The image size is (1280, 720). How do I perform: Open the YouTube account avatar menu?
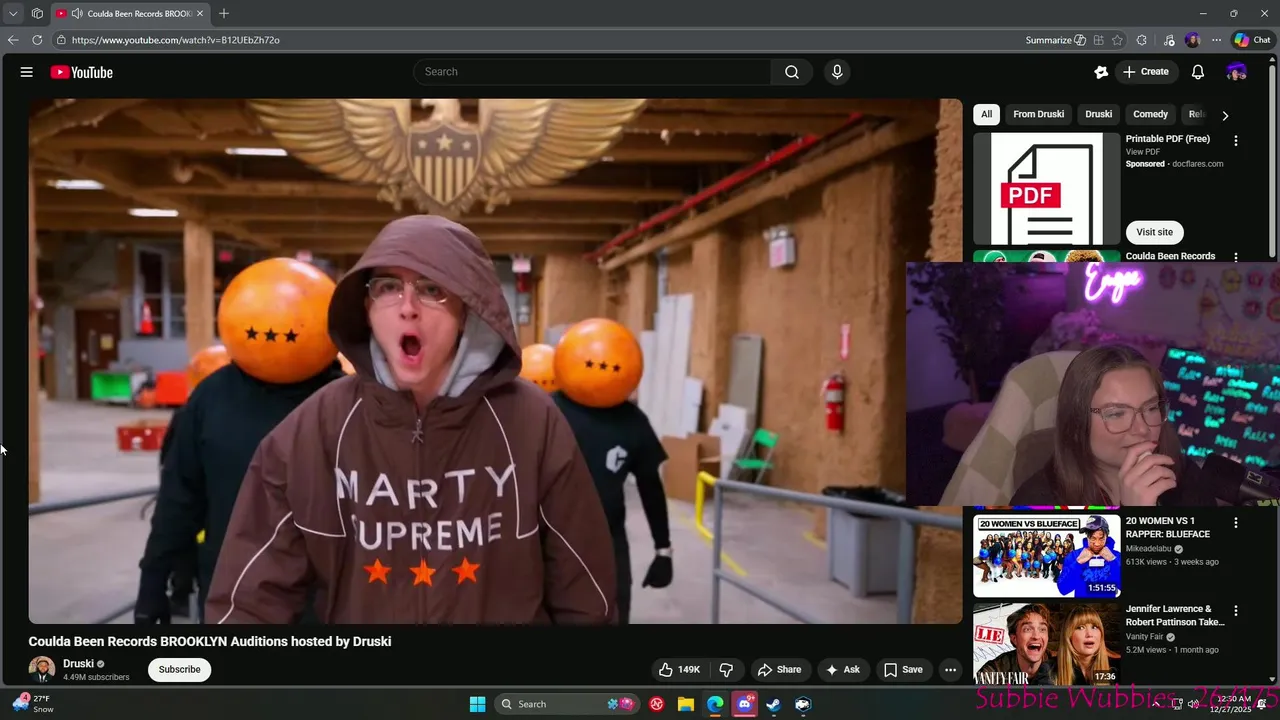click(x=1236, y=72)
